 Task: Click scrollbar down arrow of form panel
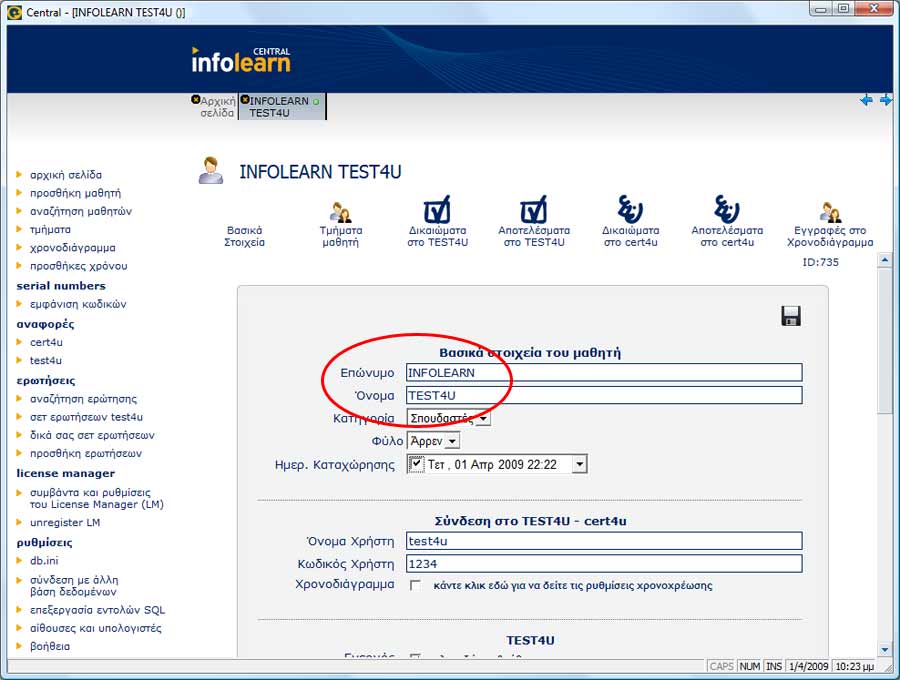point(885,650)
